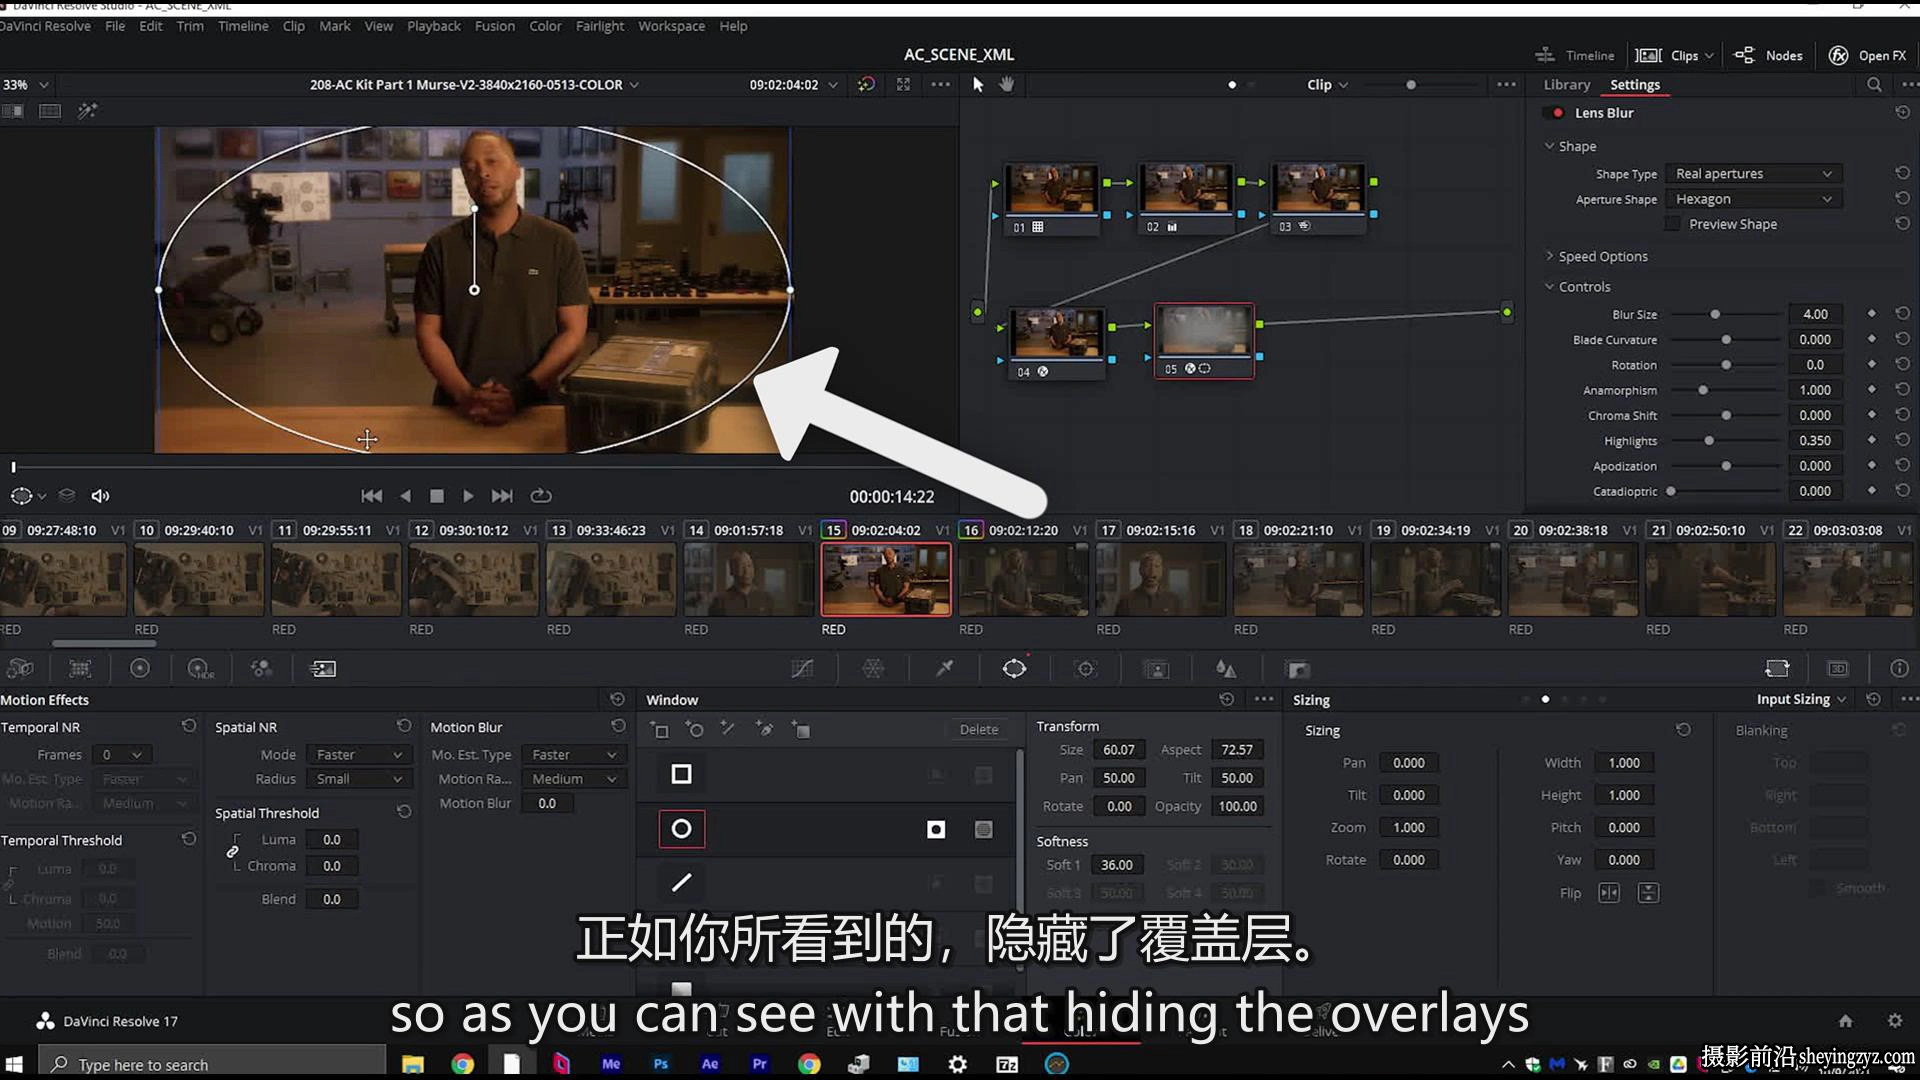The width and height of the screenshot is (1920, 1080).
Task: Open the Shape Type dropdown
Action: (x=1753, y=174)
